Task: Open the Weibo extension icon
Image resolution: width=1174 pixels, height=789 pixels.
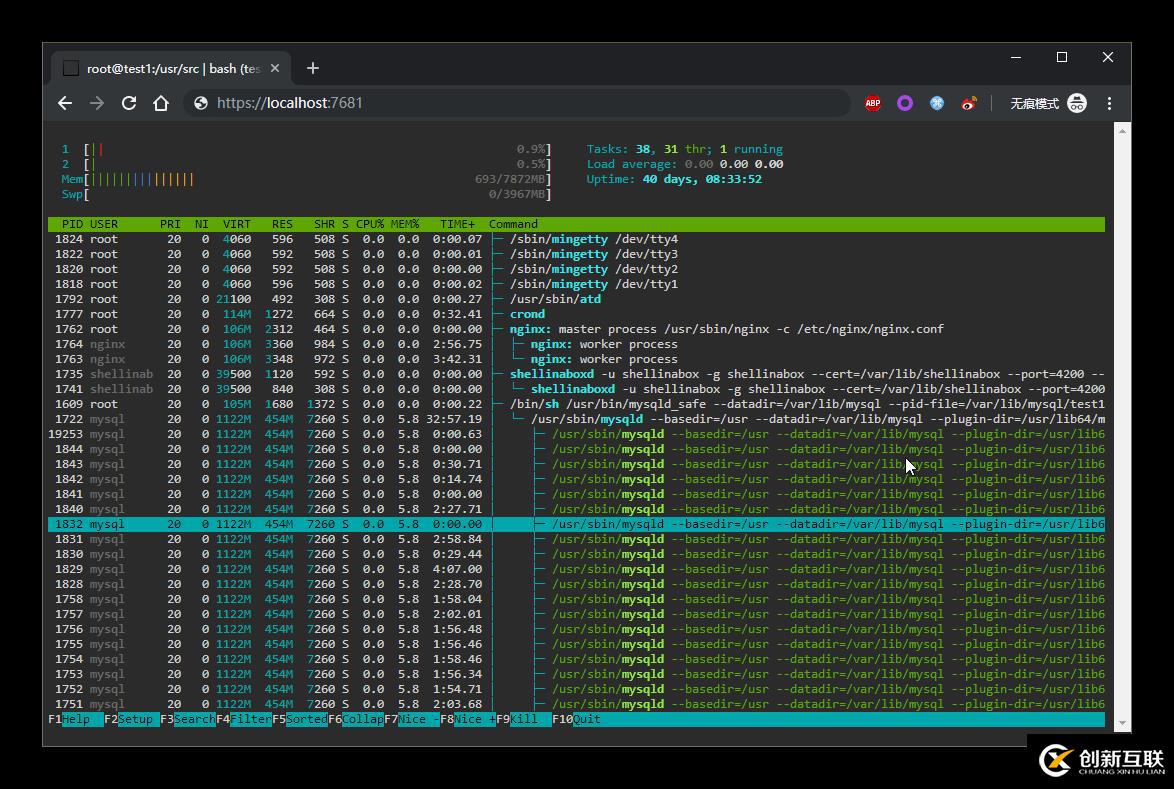Action: click(x=968, y=103)
